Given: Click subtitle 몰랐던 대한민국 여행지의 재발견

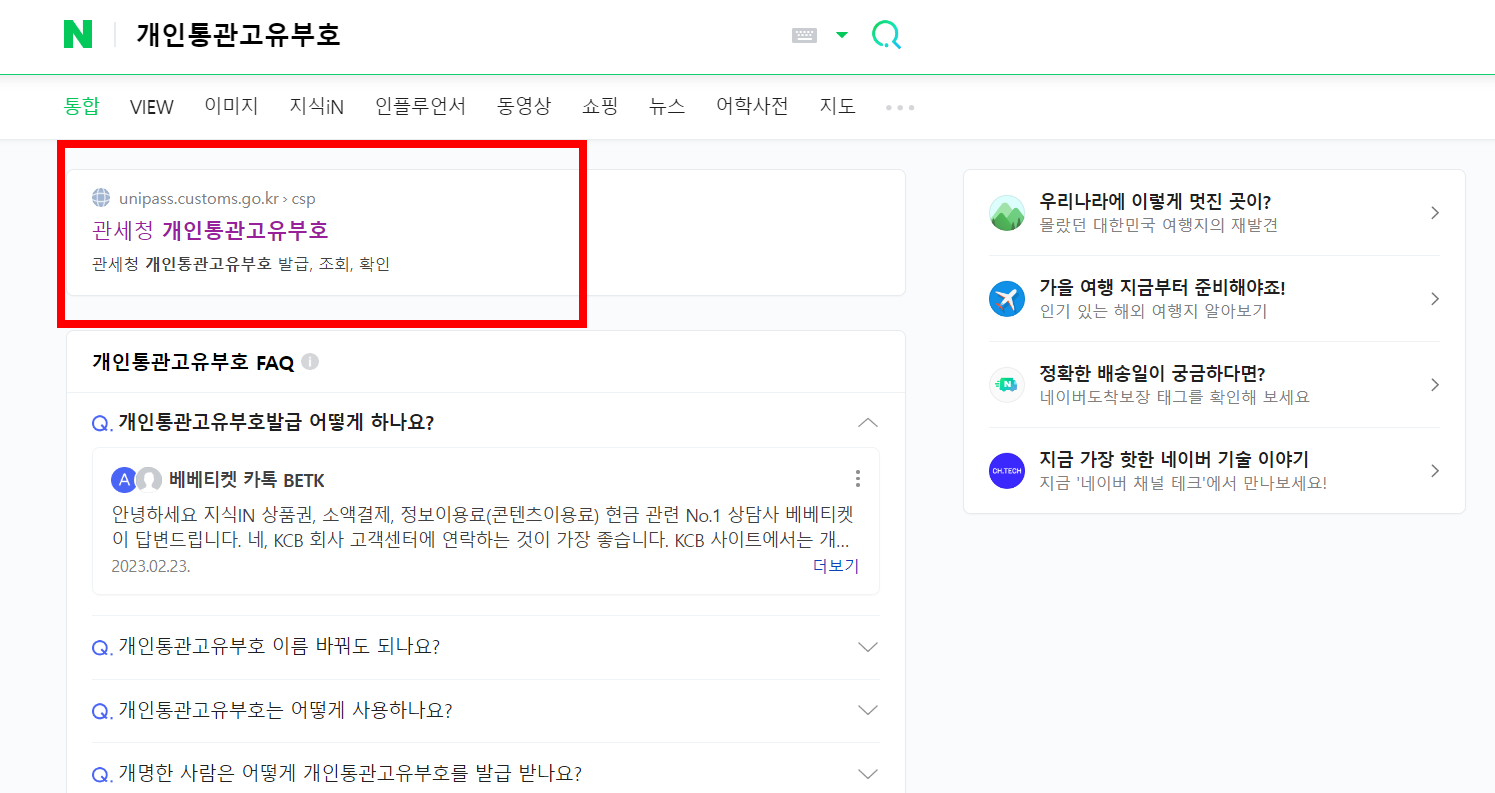Looking at the screenshot, I should 1158,225.
